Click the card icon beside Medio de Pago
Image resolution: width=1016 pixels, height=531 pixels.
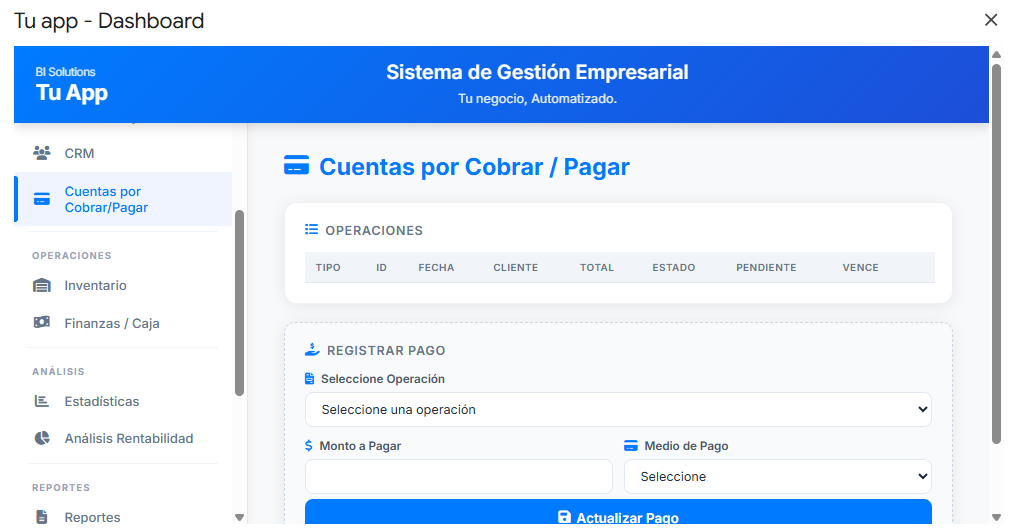coord(631,445)
